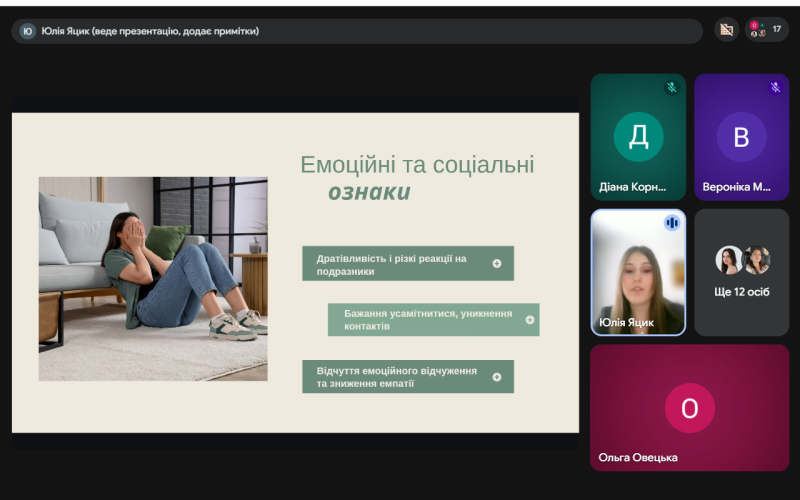Click the speaking indicator on Юлія Яцик's tile

point(672,222)
